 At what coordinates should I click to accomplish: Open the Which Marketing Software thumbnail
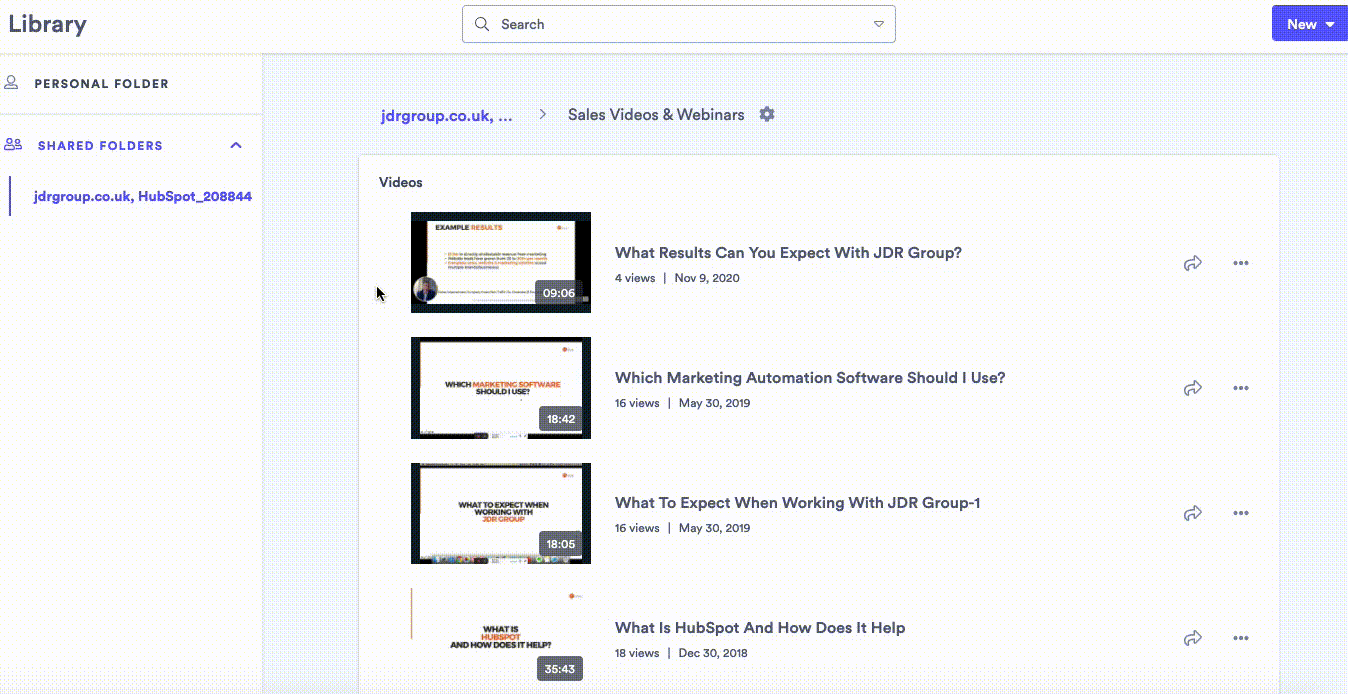[x=501, y=388]
